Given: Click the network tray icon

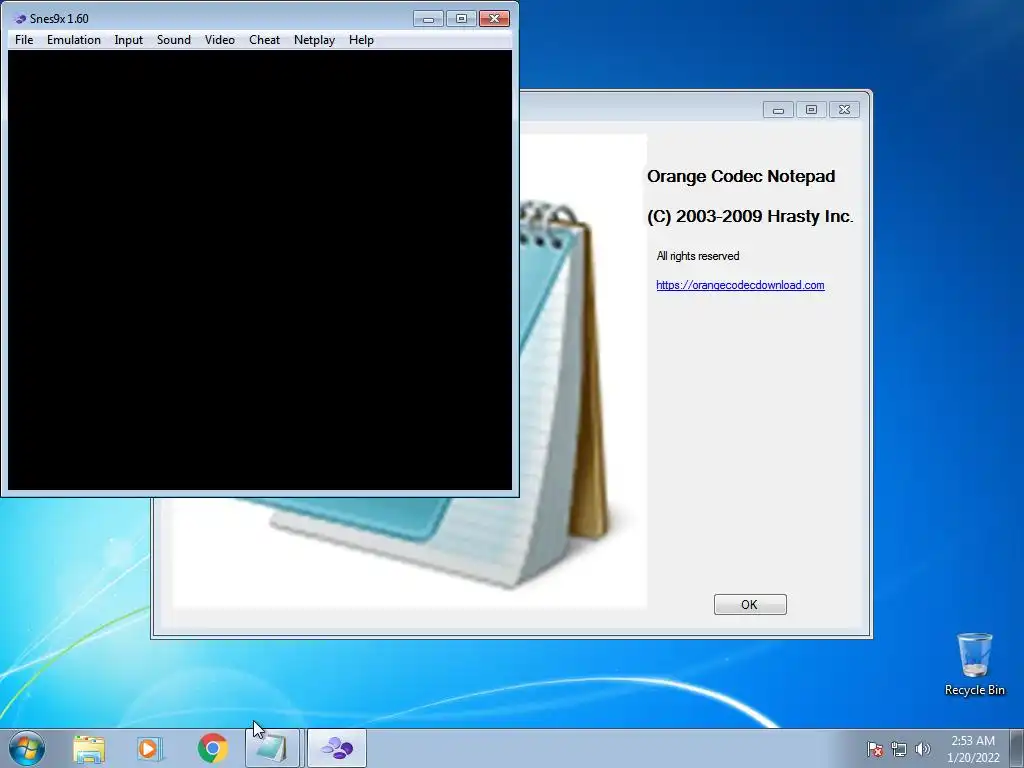Looking at the screenshot, I should (x=899, y=749).
